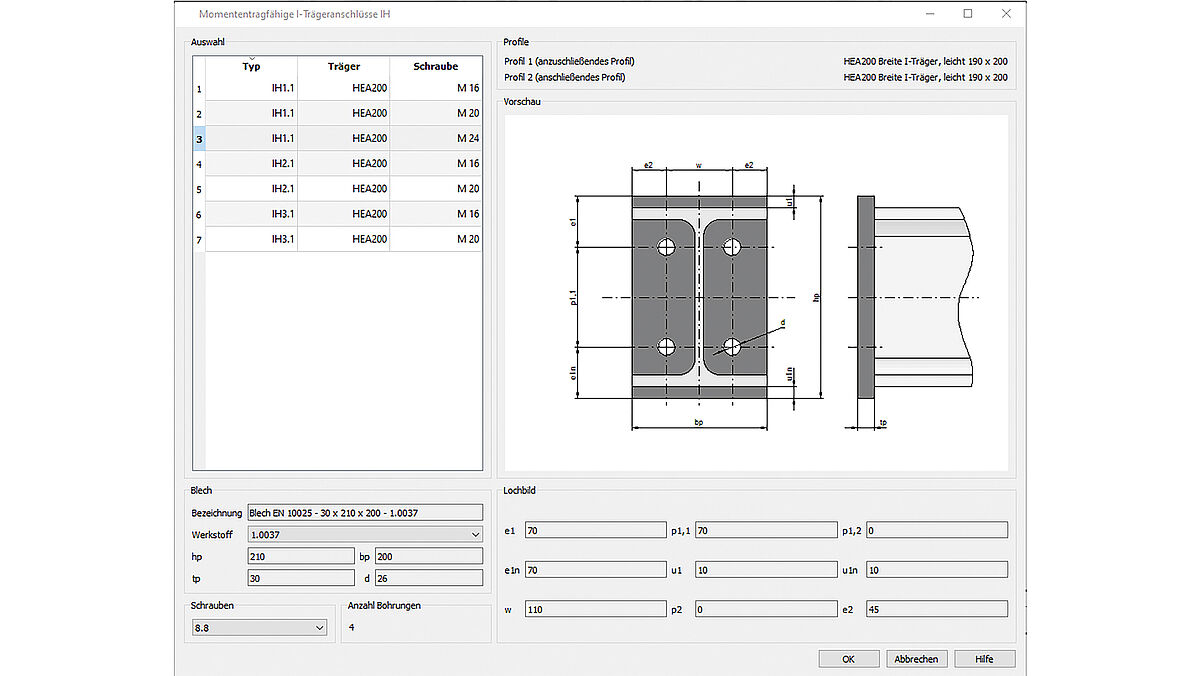Maximize the dialog window

tap(968, 14)
